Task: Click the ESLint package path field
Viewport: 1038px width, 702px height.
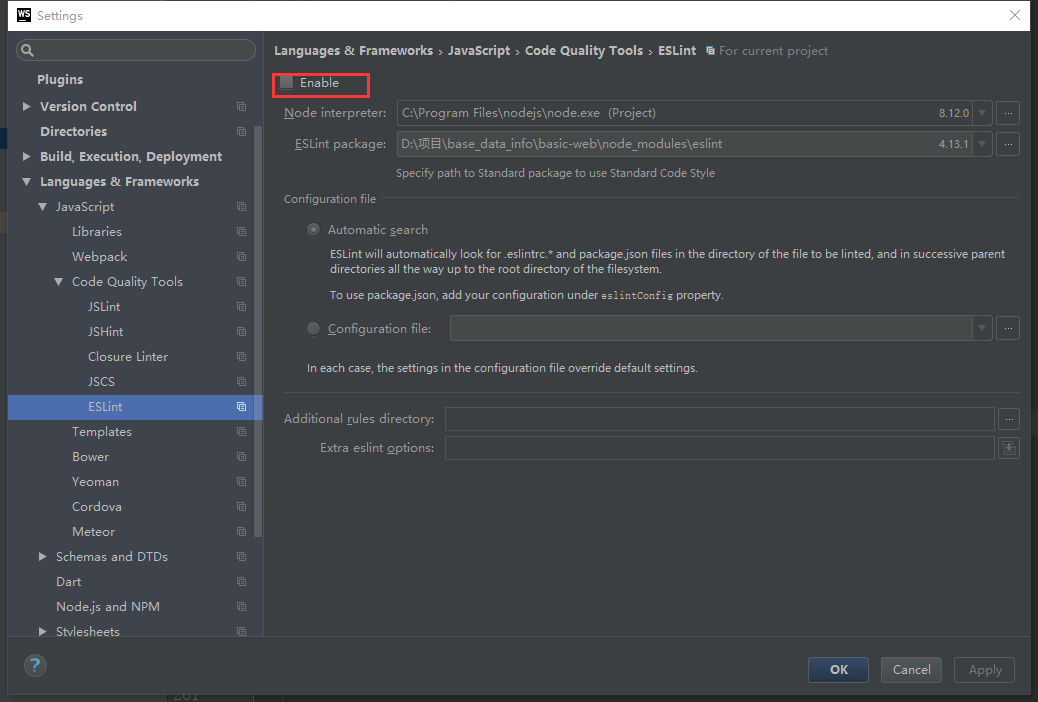Action: [x=684, y=144]
